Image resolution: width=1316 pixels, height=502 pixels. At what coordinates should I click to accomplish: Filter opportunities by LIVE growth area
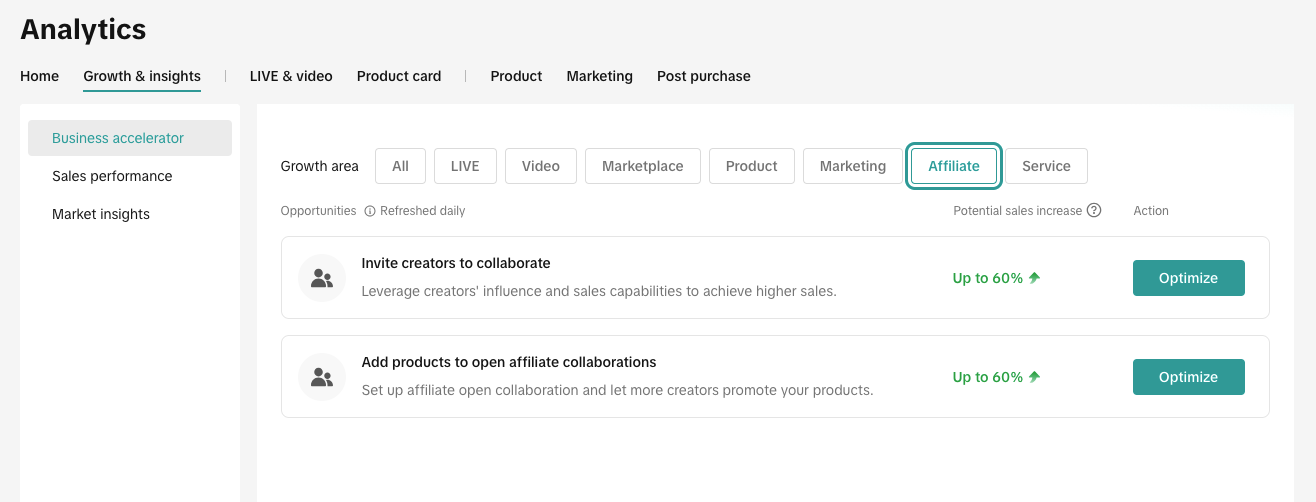coord(465,166)
